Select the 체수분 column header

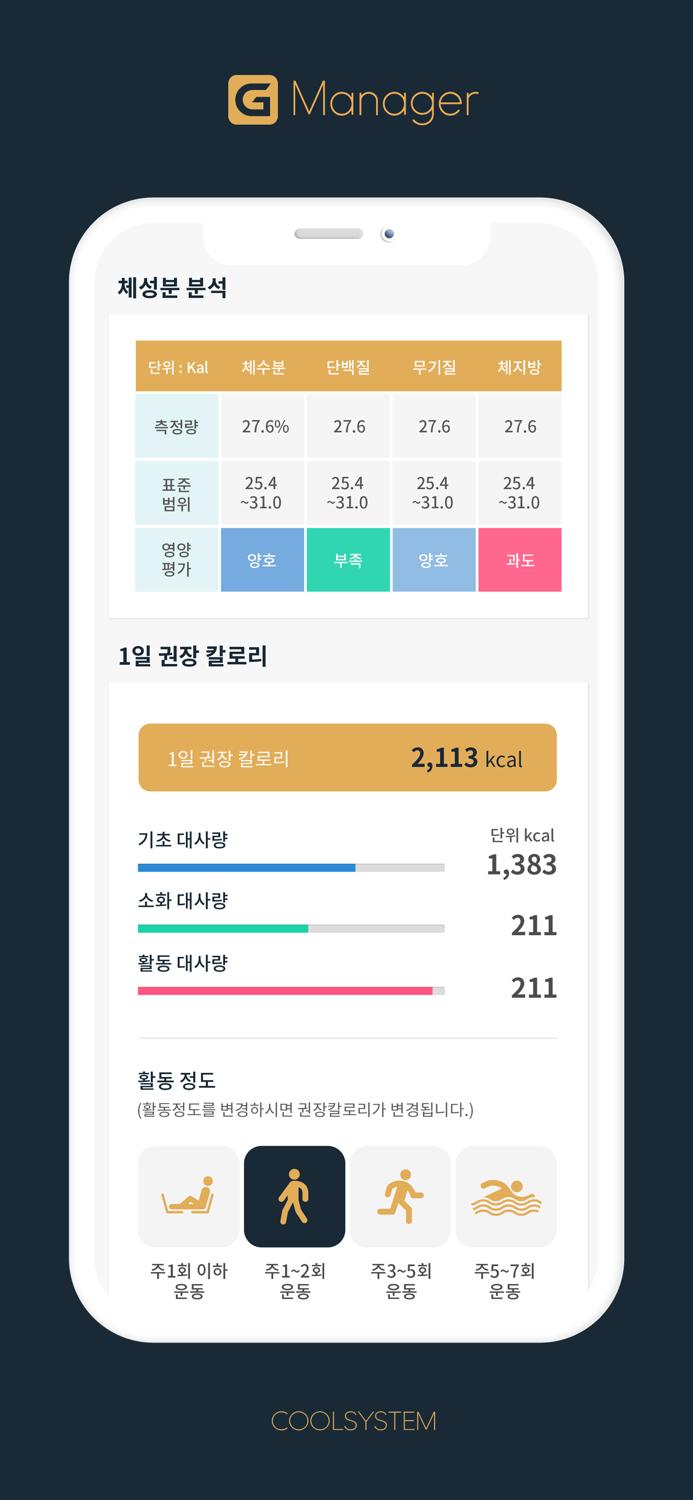pyautogui.click(x=262, y=366)
